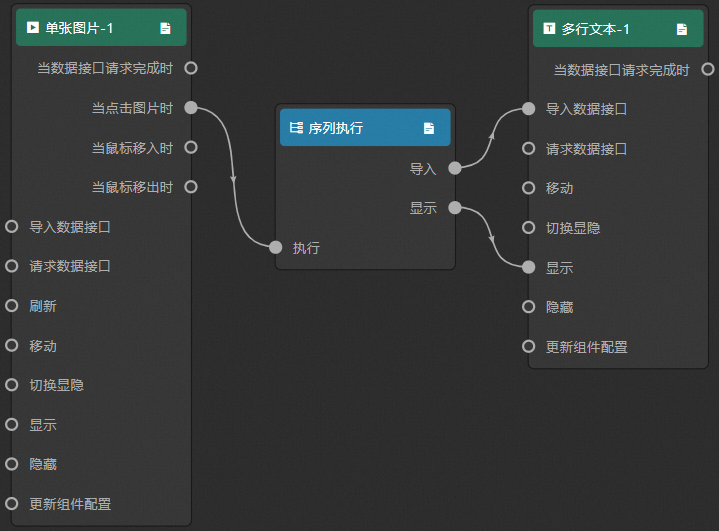
Task: Click 更新组件配置 port on 单张图片-1
Action: (x=12, y=503)
